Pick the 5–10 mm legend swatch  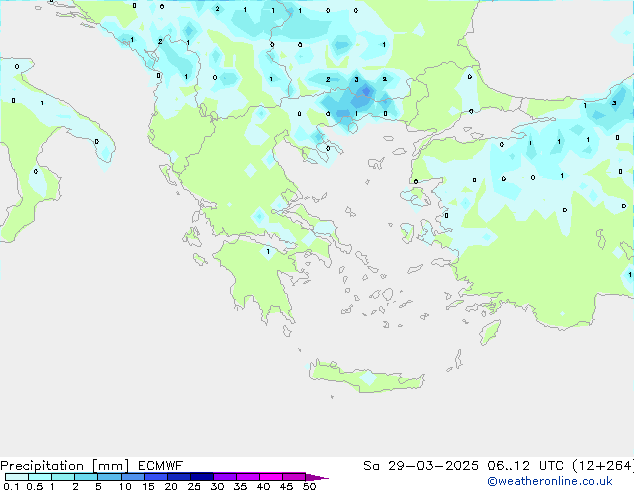[109, 477]
